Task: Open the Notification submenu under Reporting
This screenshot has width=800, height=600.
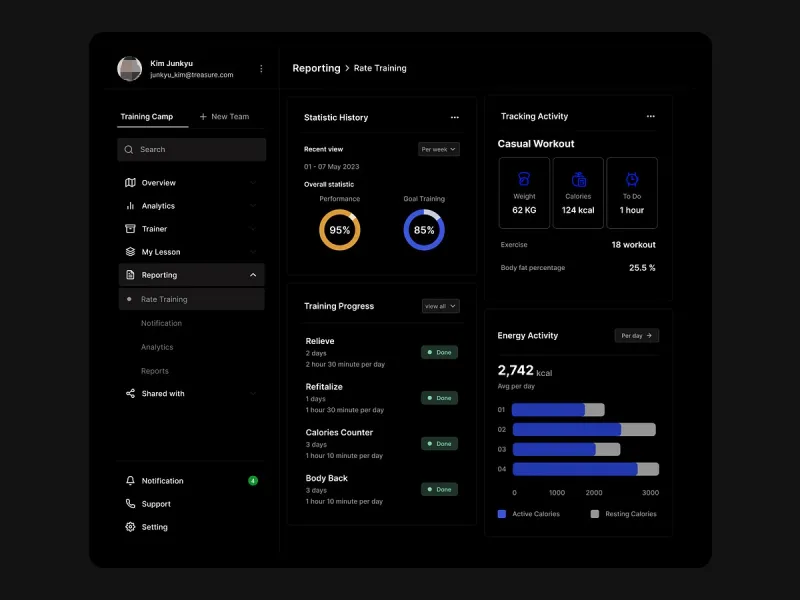Action: pyautogui.click(x=161, y=323)
